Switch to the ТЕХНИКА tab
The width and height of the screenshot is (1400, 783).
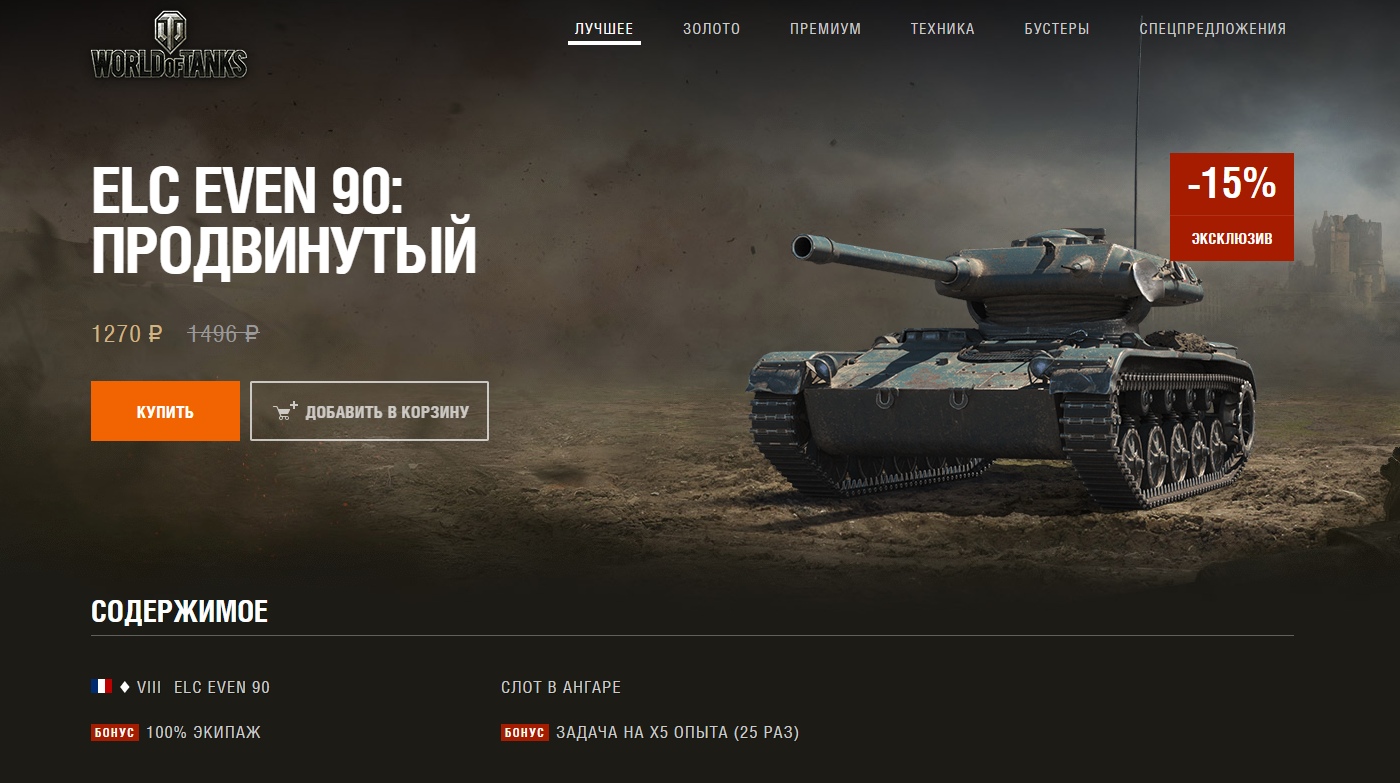pyautogui.click(x=942, y=29)
